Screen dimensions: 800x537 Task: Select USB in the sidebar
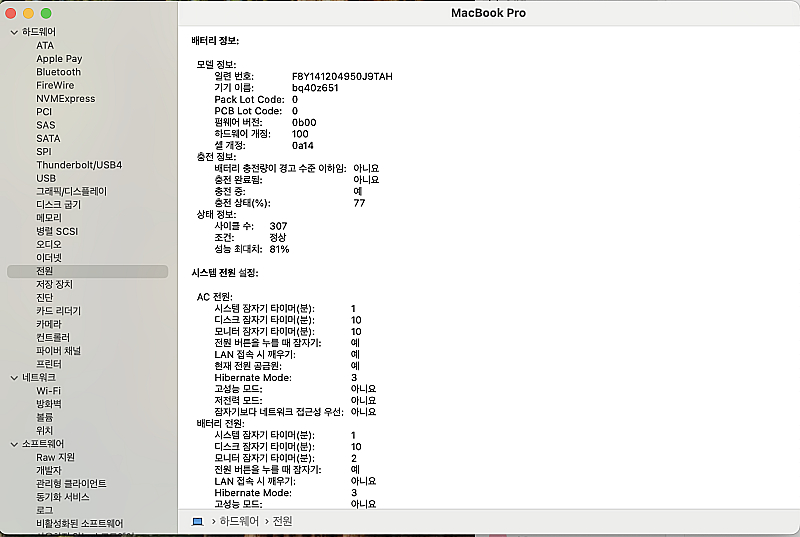coord(46,178)
